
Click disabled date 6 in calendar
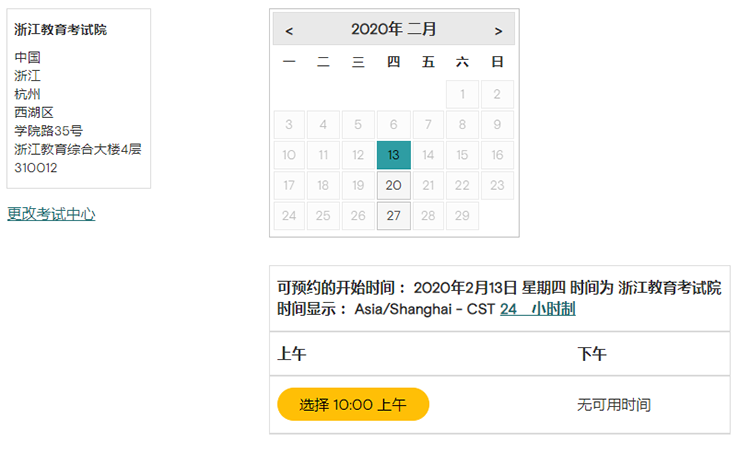[394, 125]
